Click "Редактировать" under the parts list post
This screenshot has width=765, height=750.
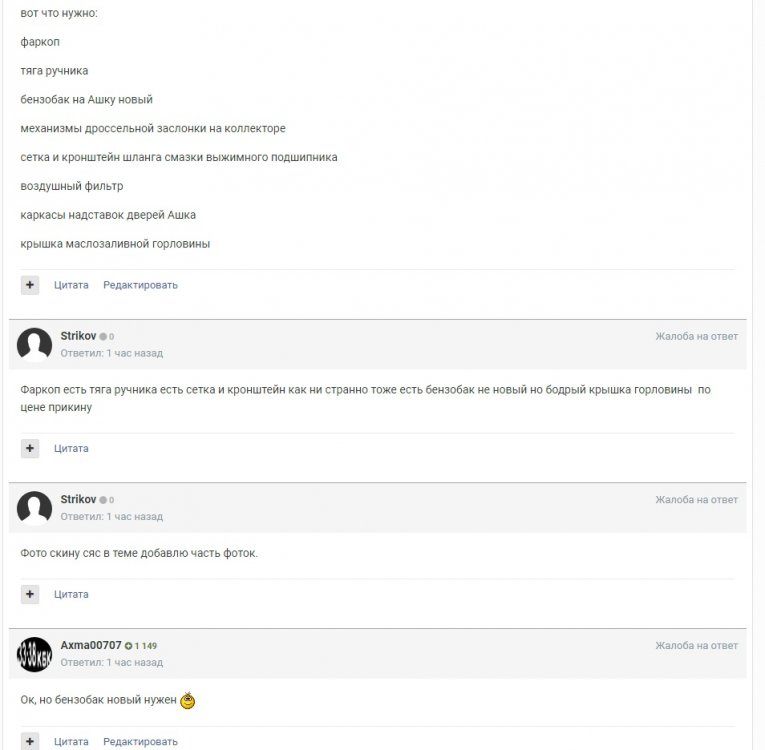[x=140, y=285]
